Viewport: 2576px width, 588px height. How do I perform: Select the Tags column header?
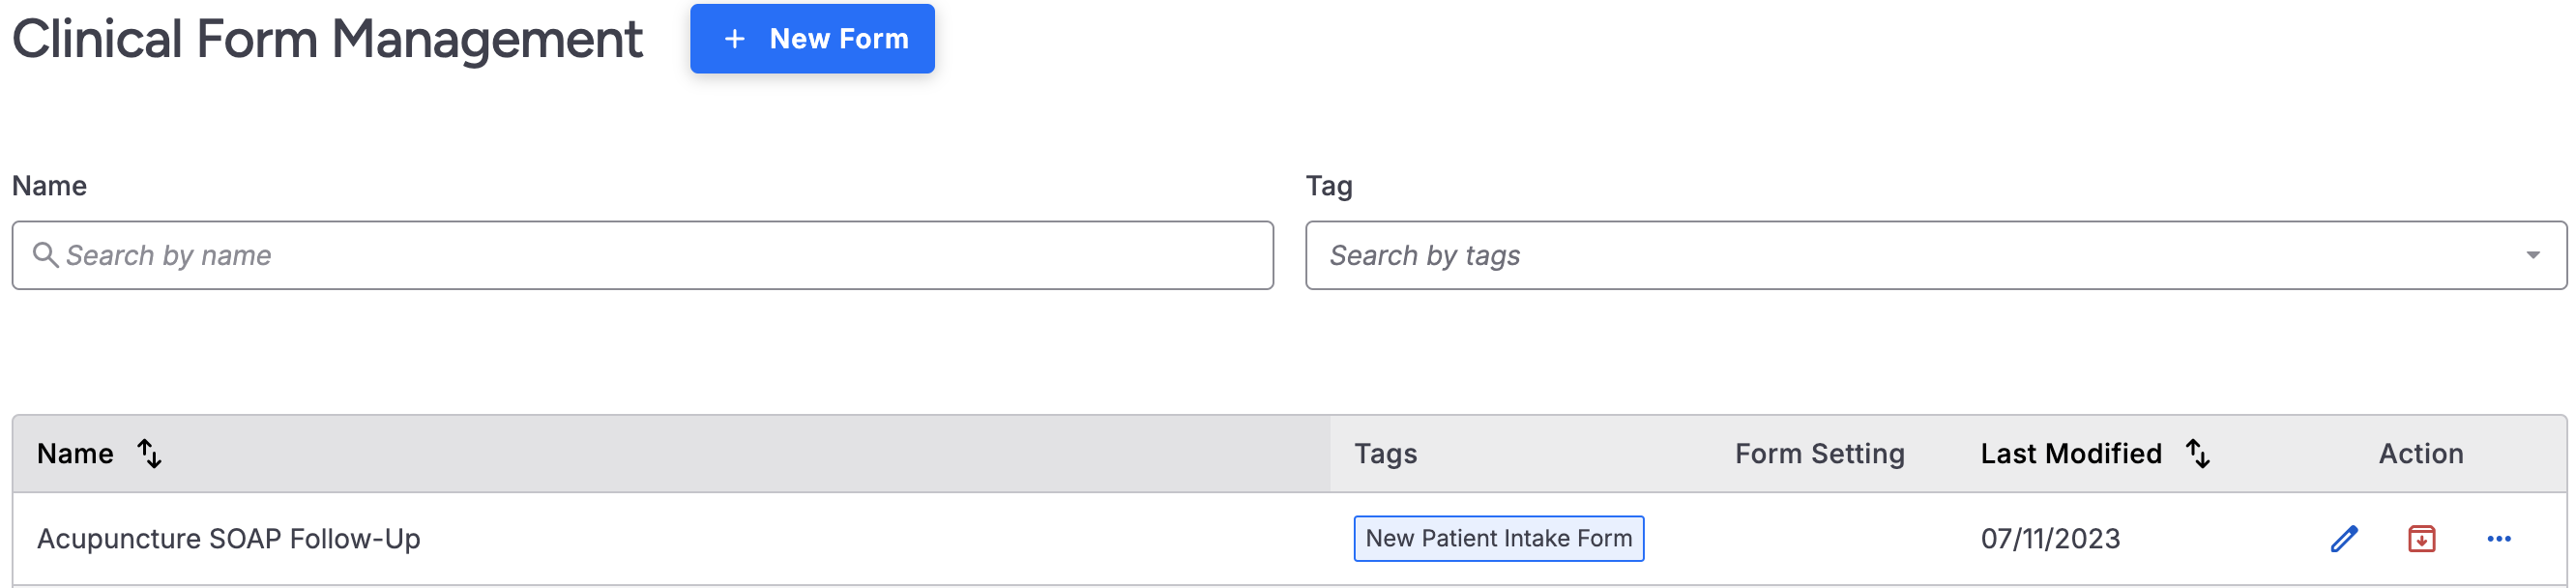pyautogui.click(x=1385, y=454)
